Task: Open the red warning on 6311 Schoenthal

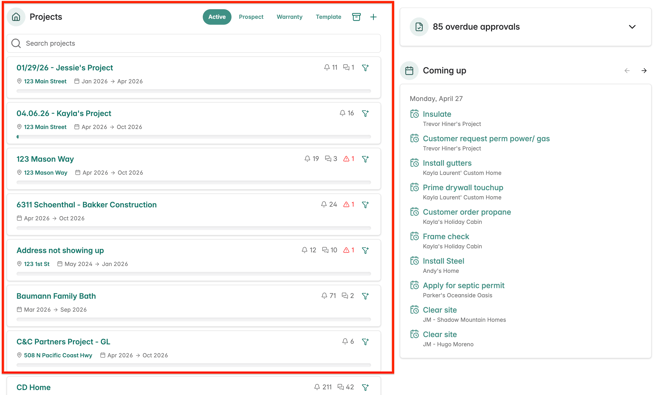Action: click(x=349, y=205)
